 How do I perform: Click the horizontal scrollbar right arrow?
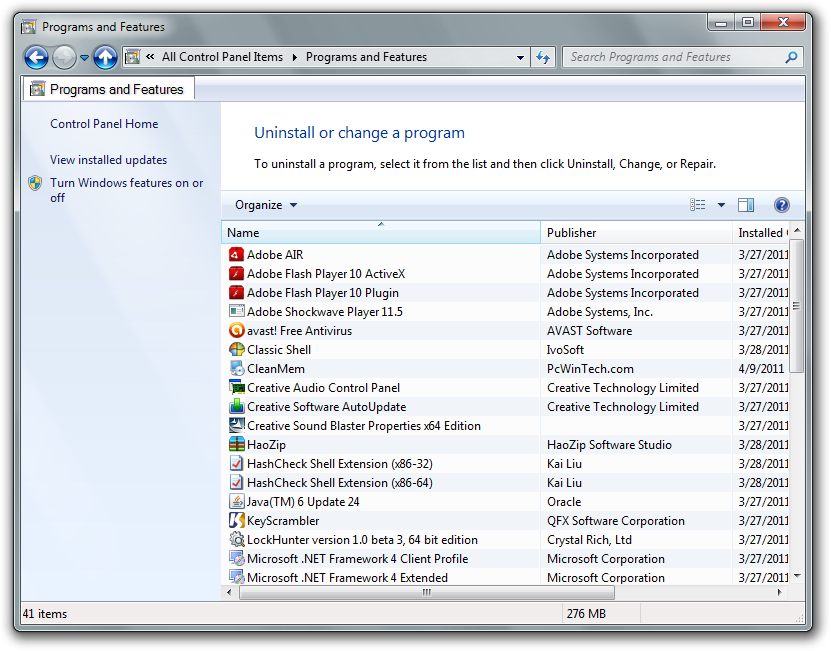[x=780, y=593]
